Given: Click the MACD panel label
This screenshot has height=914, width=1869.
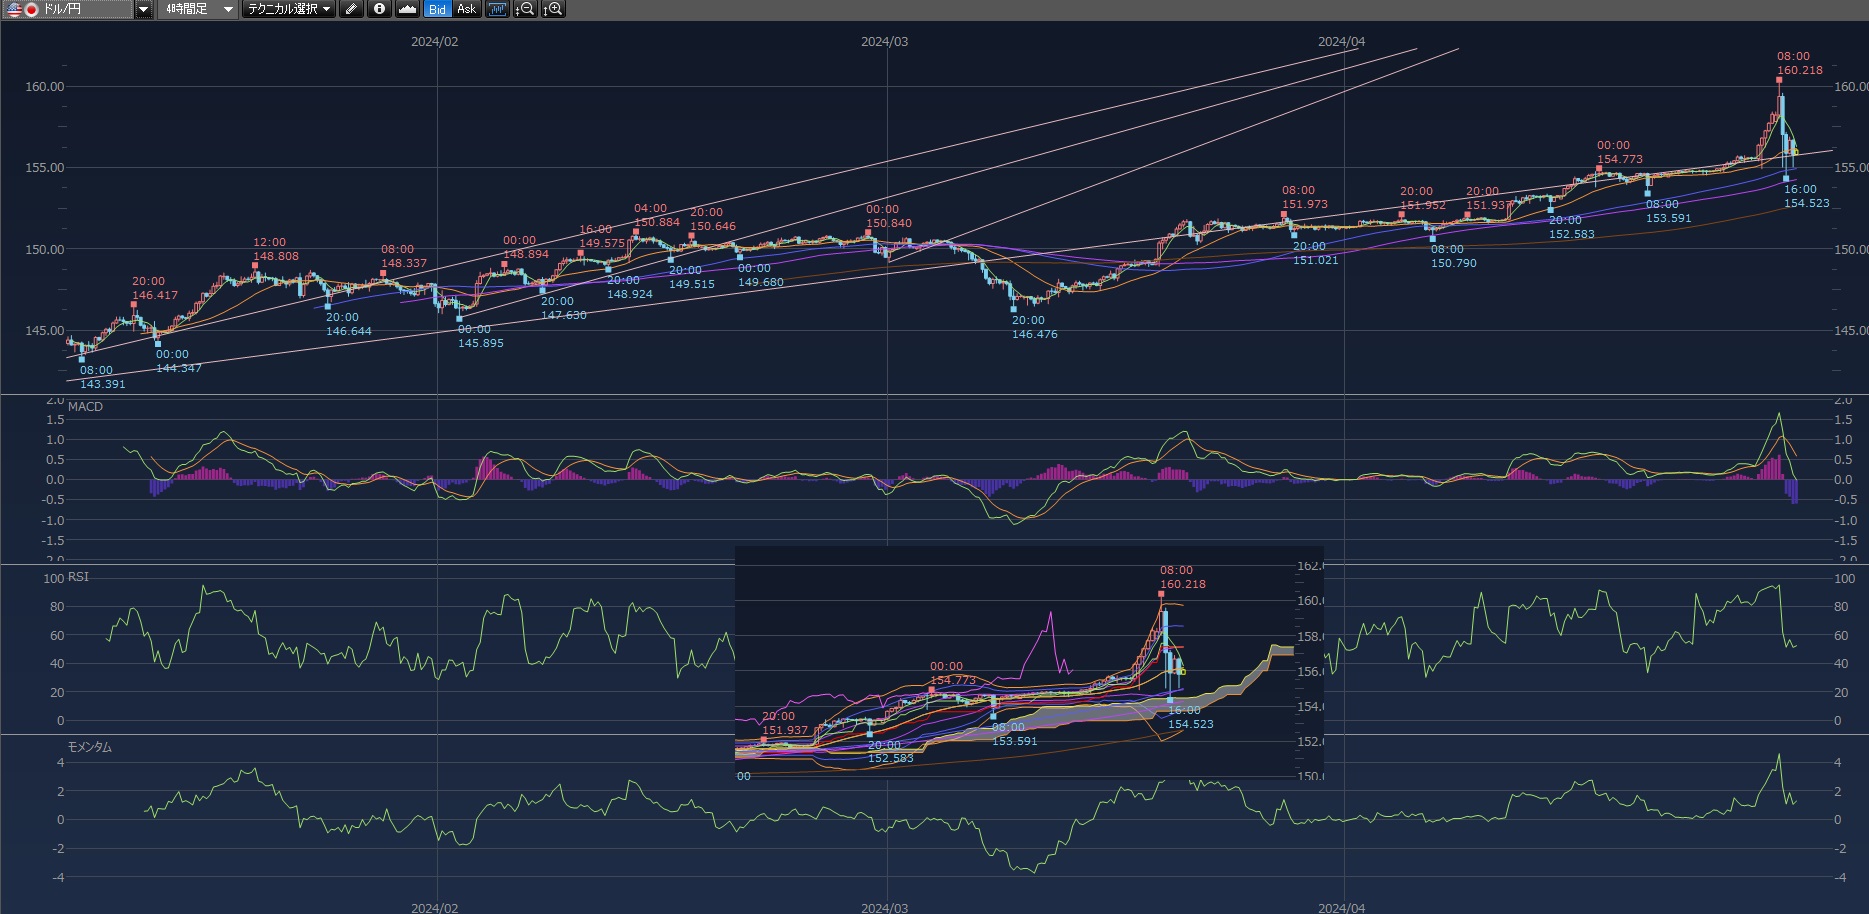Looking at the screenshot, I should coord(85,407).
